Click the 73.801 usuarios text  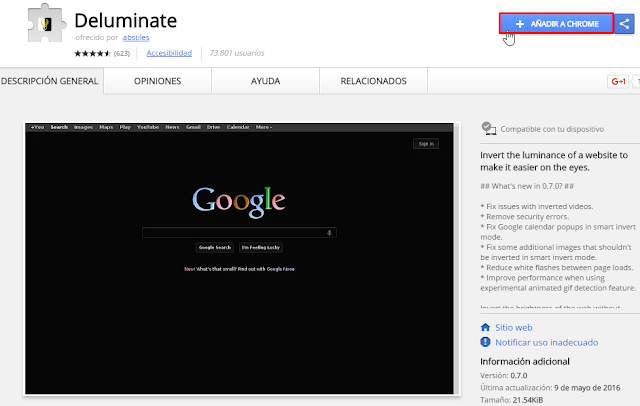pyautogui.click(x=237, y=53)
